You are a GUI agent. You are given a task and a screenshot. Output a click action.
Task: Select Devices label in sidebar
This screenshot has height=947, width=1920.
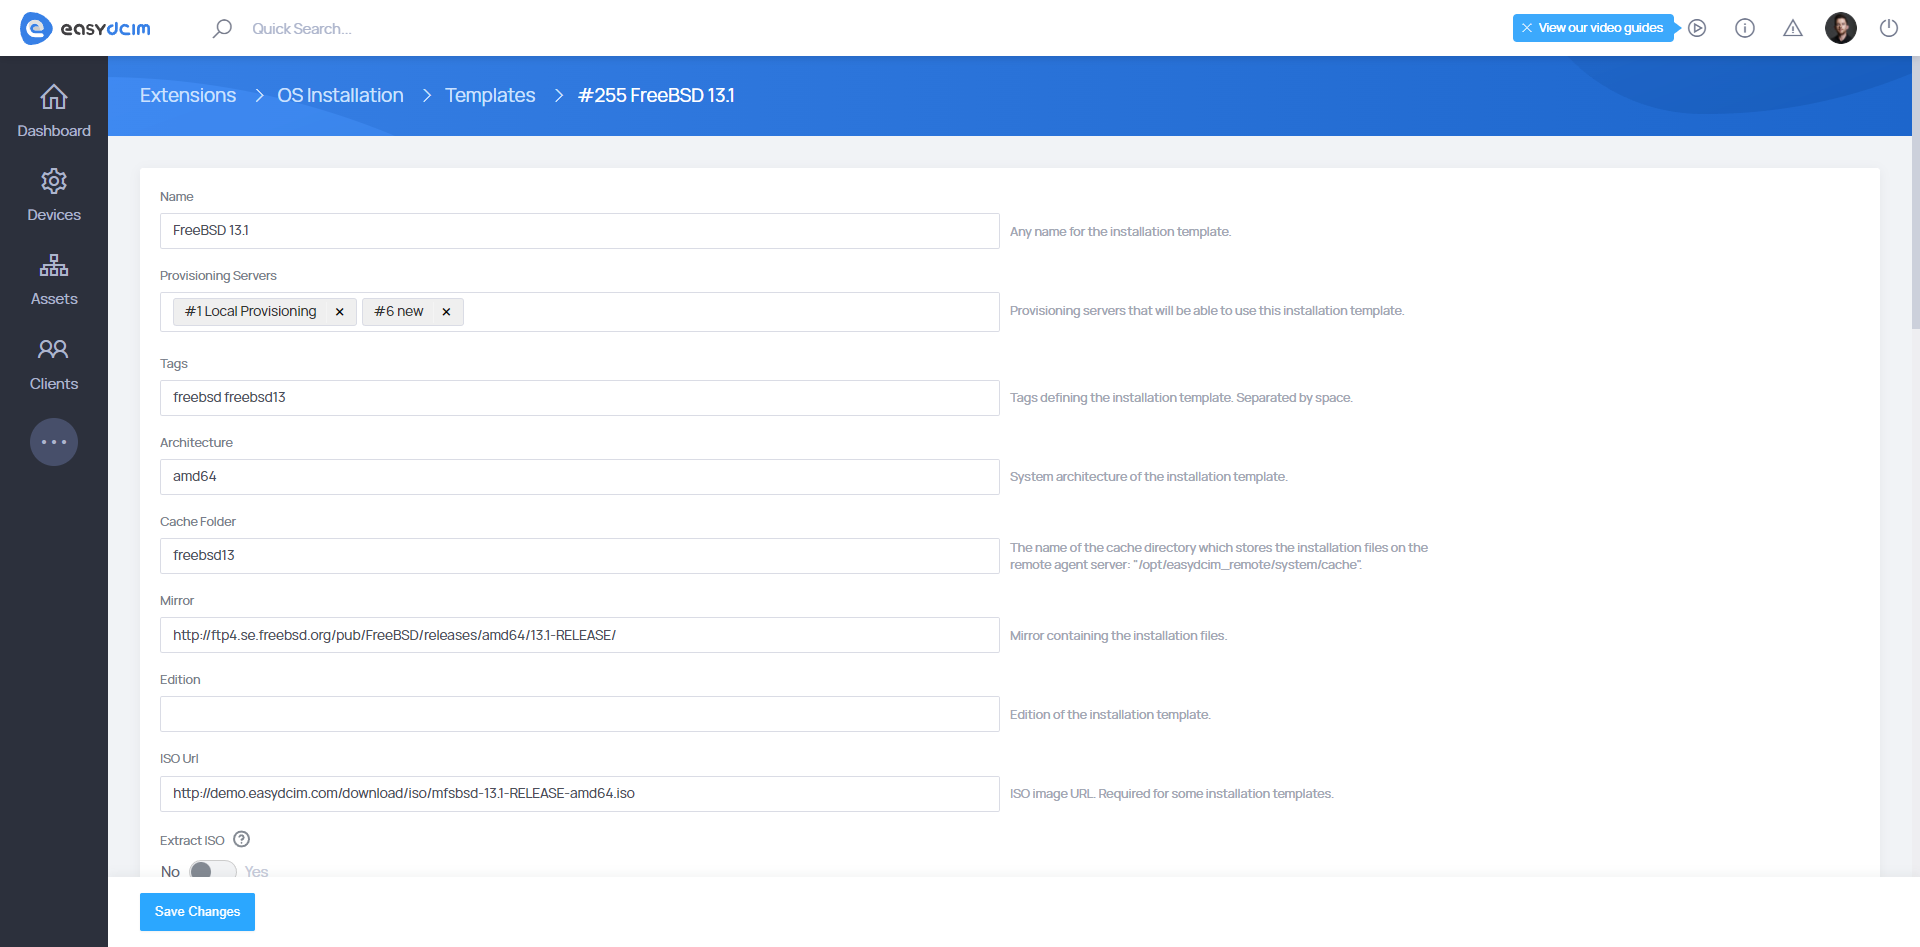(54, 215)
